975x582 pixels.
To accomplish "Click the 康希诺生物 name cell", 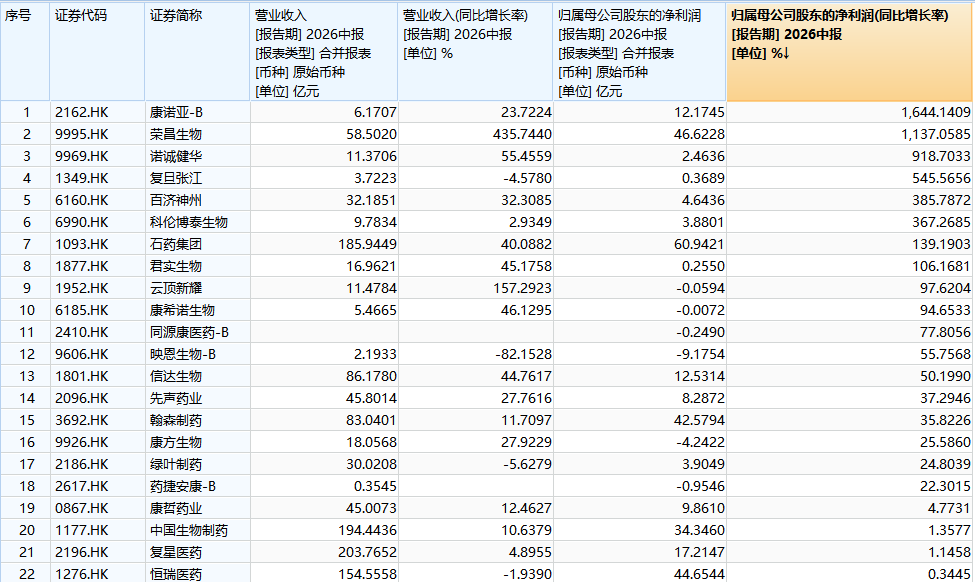I will pyautogui.click(x=182, y=310).
